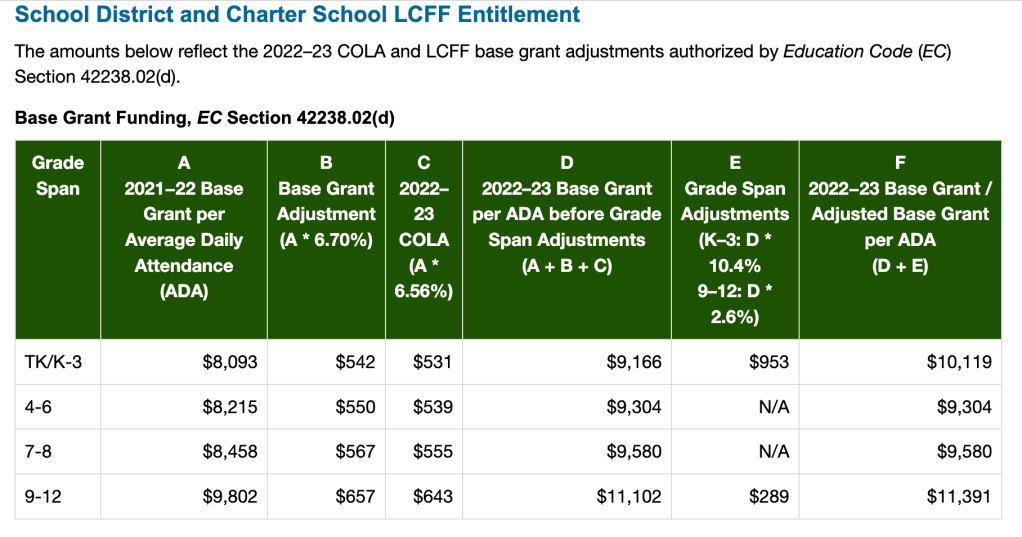This screenshot has width=1022, height=537.
Task: Click the Adjusted Base Grant per ADA header
Action: tap(899, 214)
